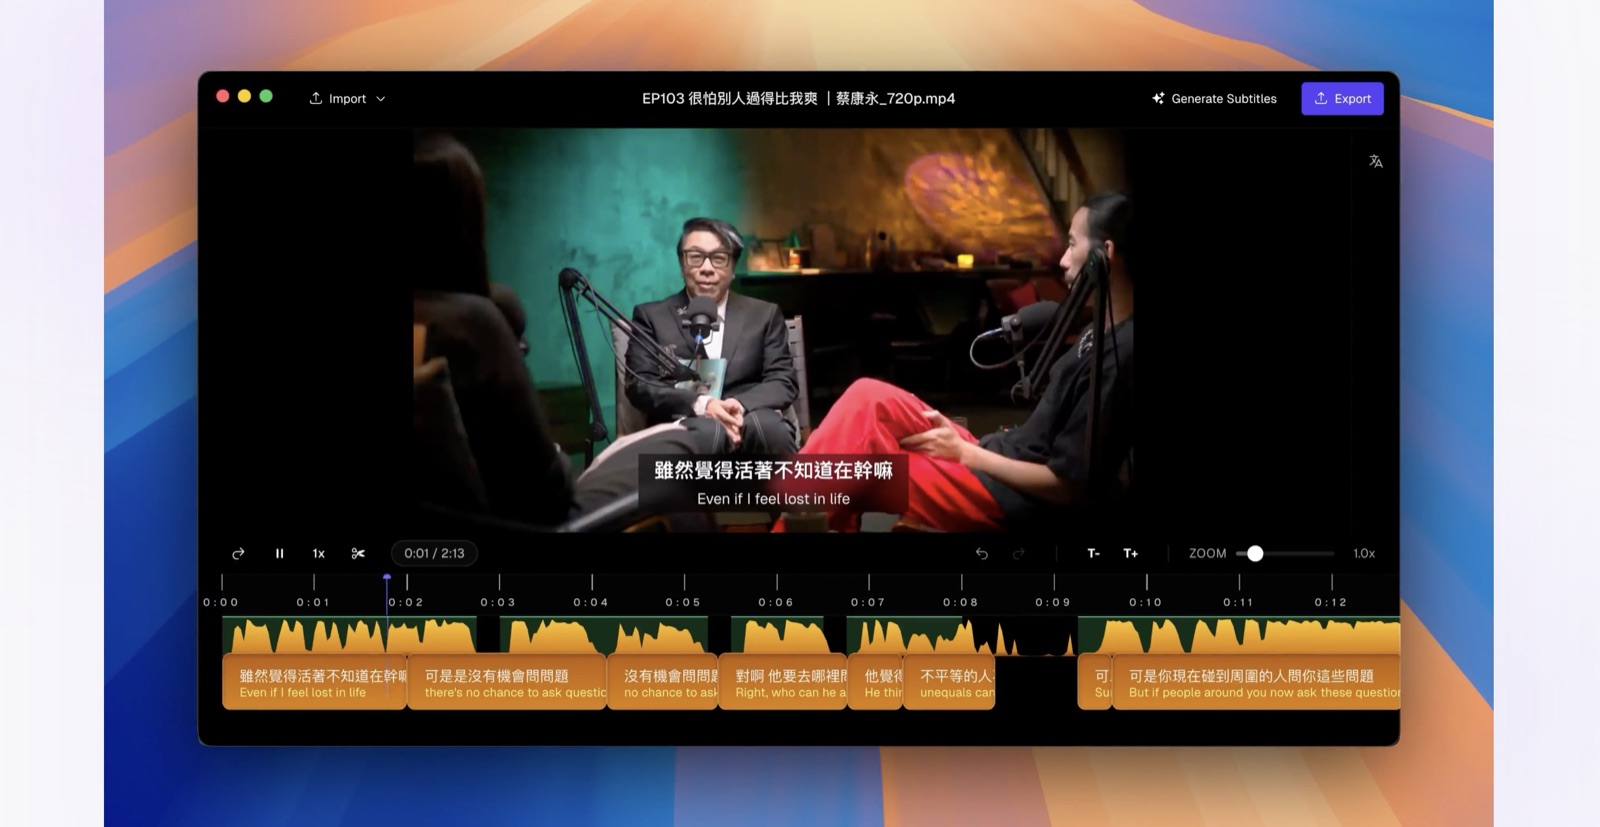Select the 'Right, who can he a' subtitle clip
Screen dimensions: 1600x827
[783, 683]
